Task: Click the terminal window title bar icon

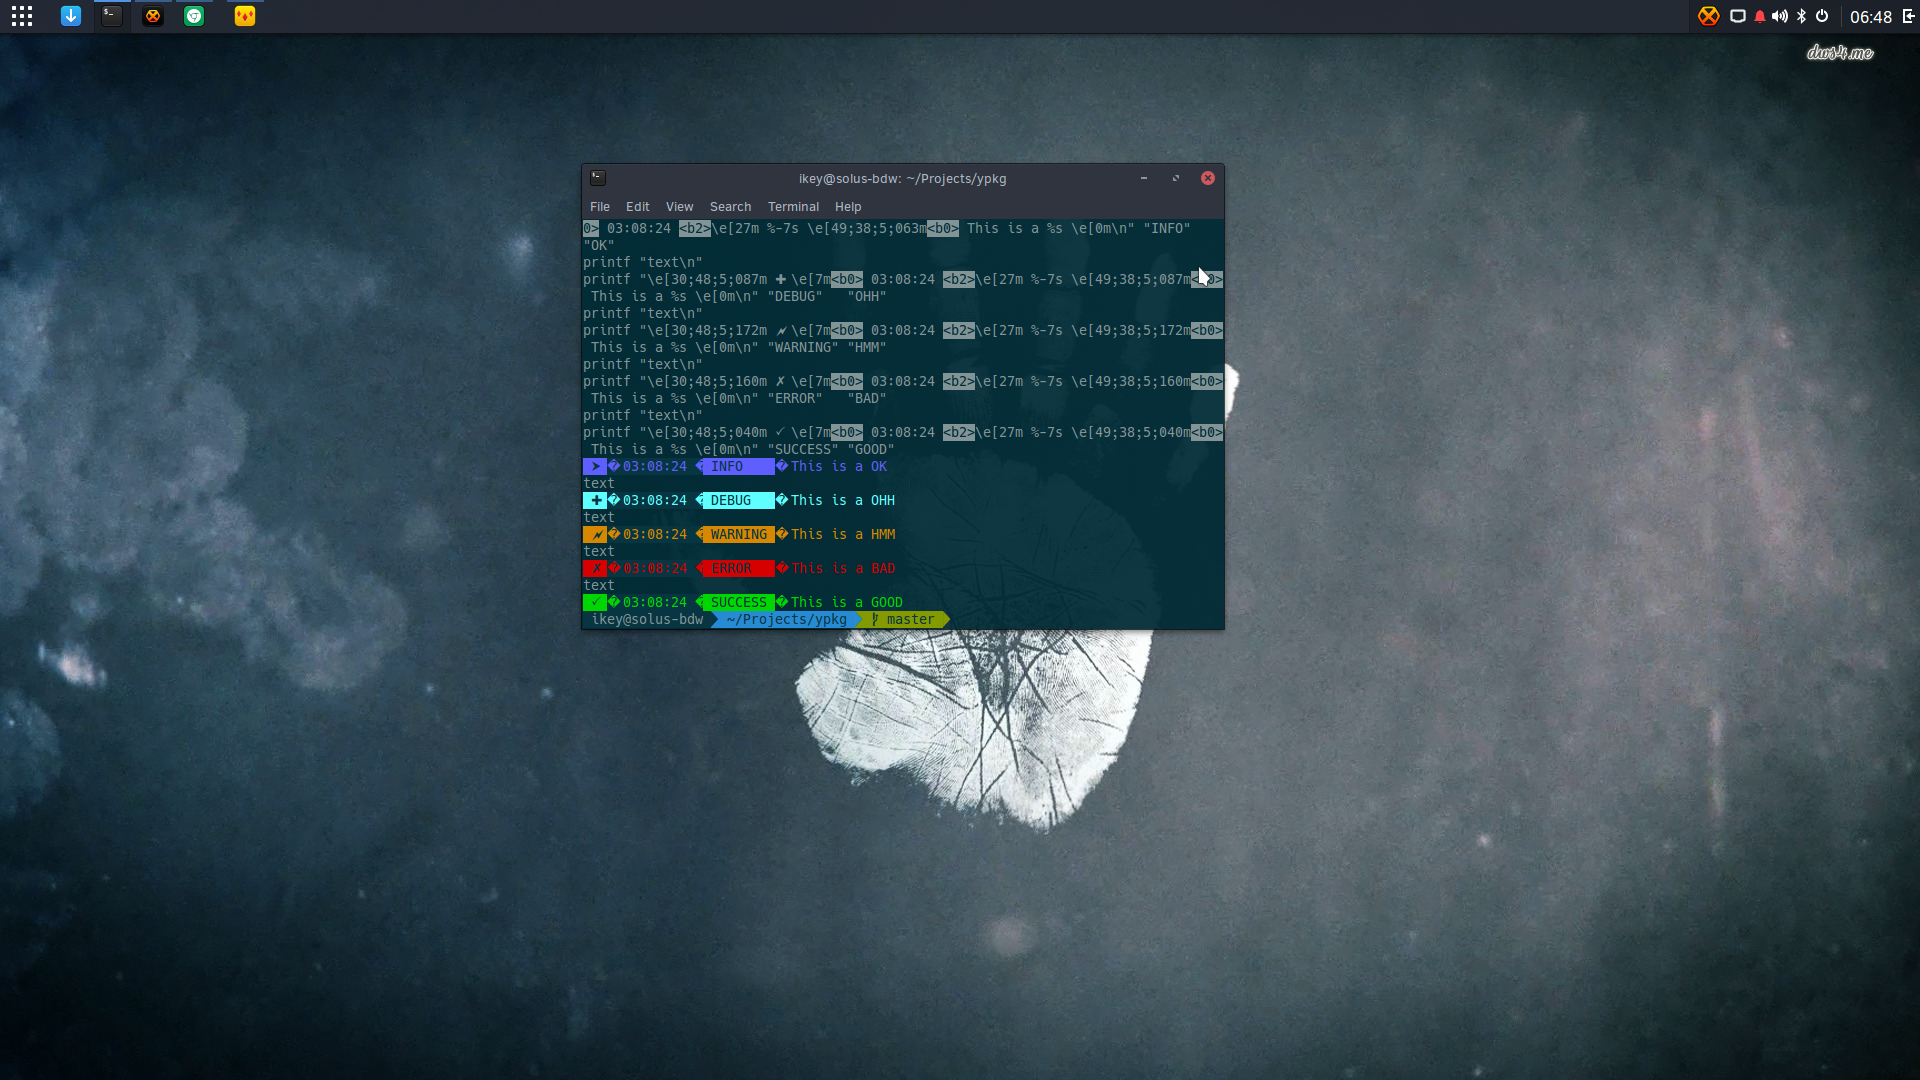Action: (x=598, y=178)
